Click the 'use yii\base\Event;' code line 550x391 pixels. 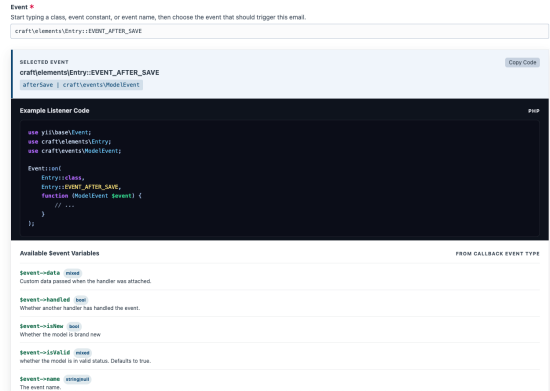(x=59, y=133)
